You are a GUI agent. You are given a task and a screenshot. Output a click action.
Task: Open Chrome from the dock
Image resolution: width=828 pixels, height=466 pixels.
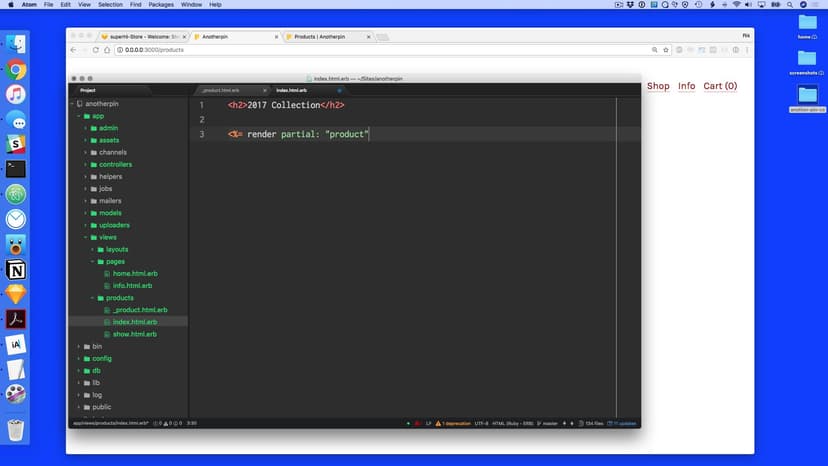[x=16, y=70]
